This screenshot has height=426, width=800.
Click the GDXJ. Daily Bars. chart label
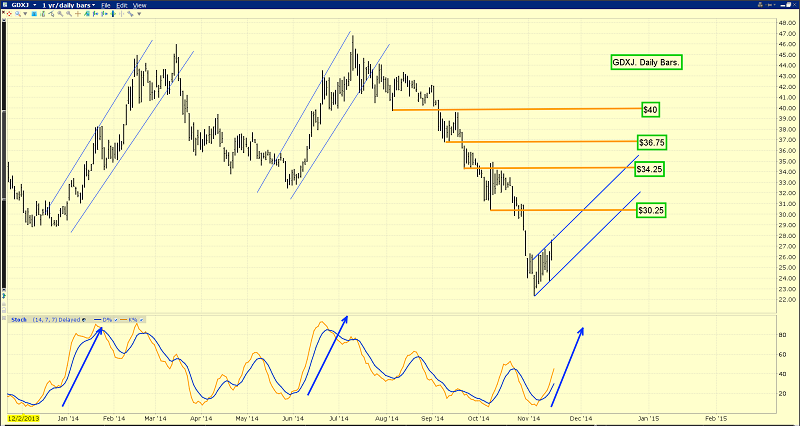(646, 63)
